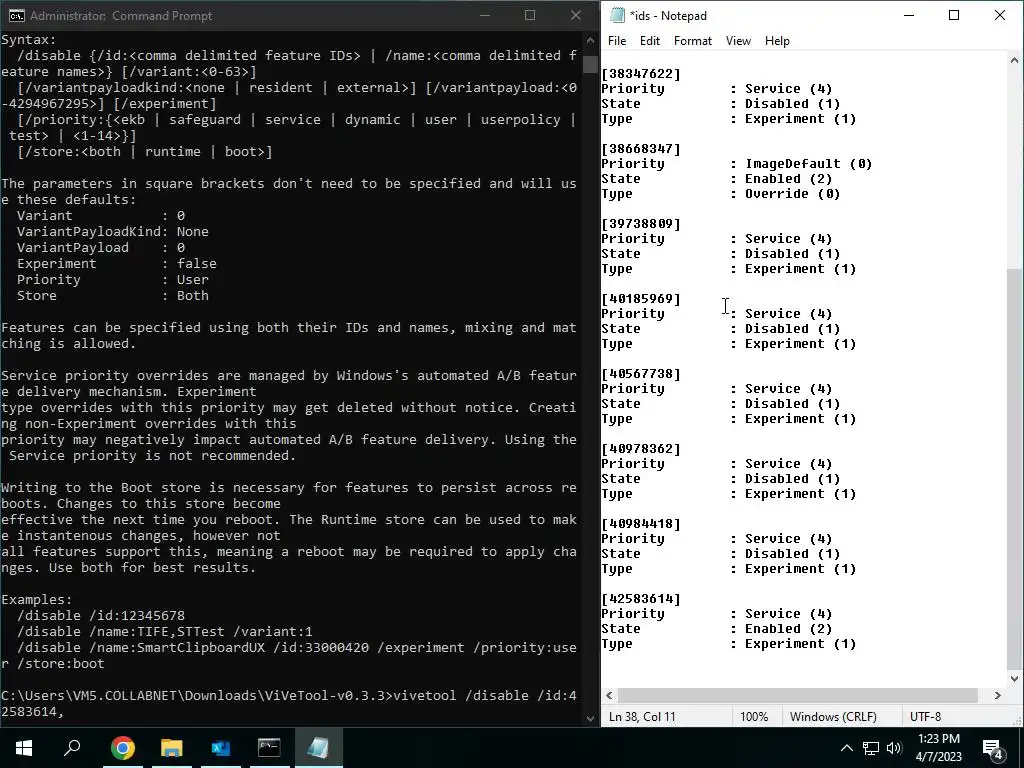1024x768 pixels.
Task: Click Notepad horizontal scroll left arrow
Action: (x=609, y=696)
